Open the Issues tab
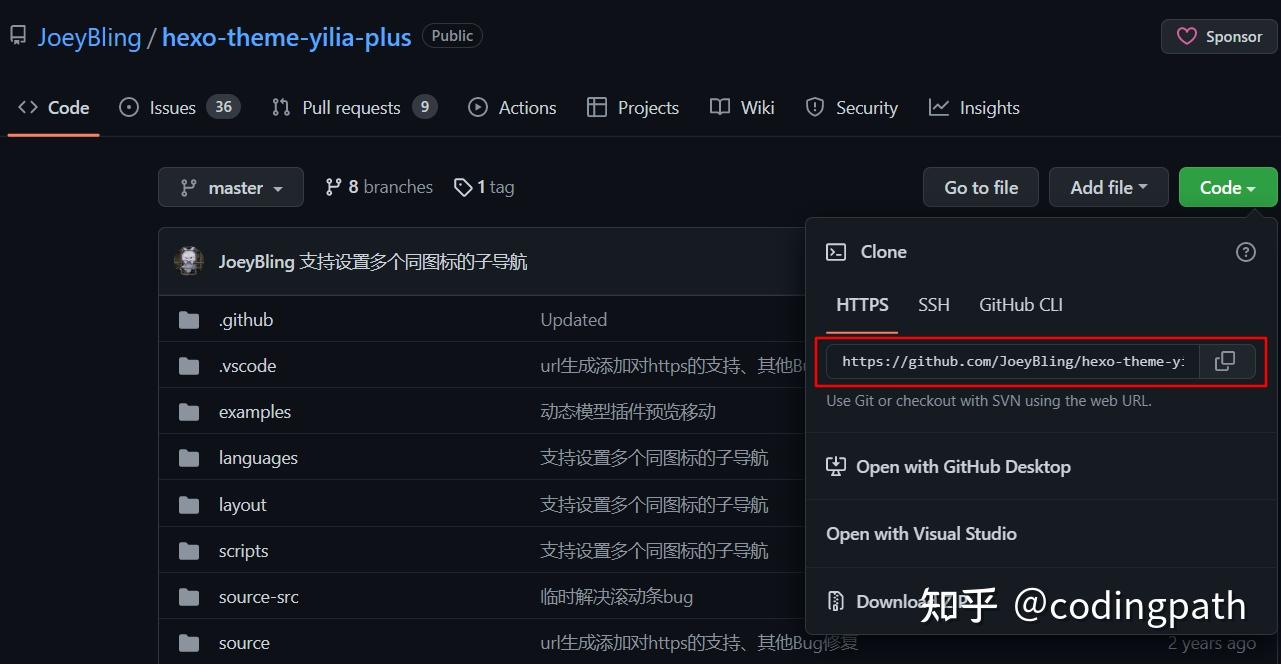1281x664 pixels. point(172,107)
